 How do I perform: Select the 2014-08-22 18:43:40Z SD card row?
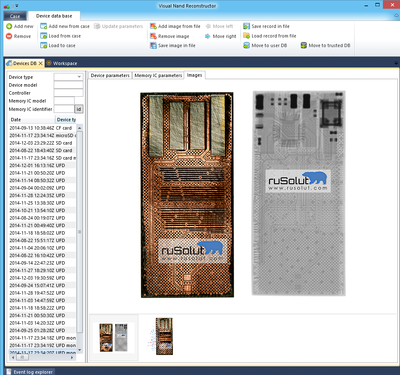pos(43,150)
